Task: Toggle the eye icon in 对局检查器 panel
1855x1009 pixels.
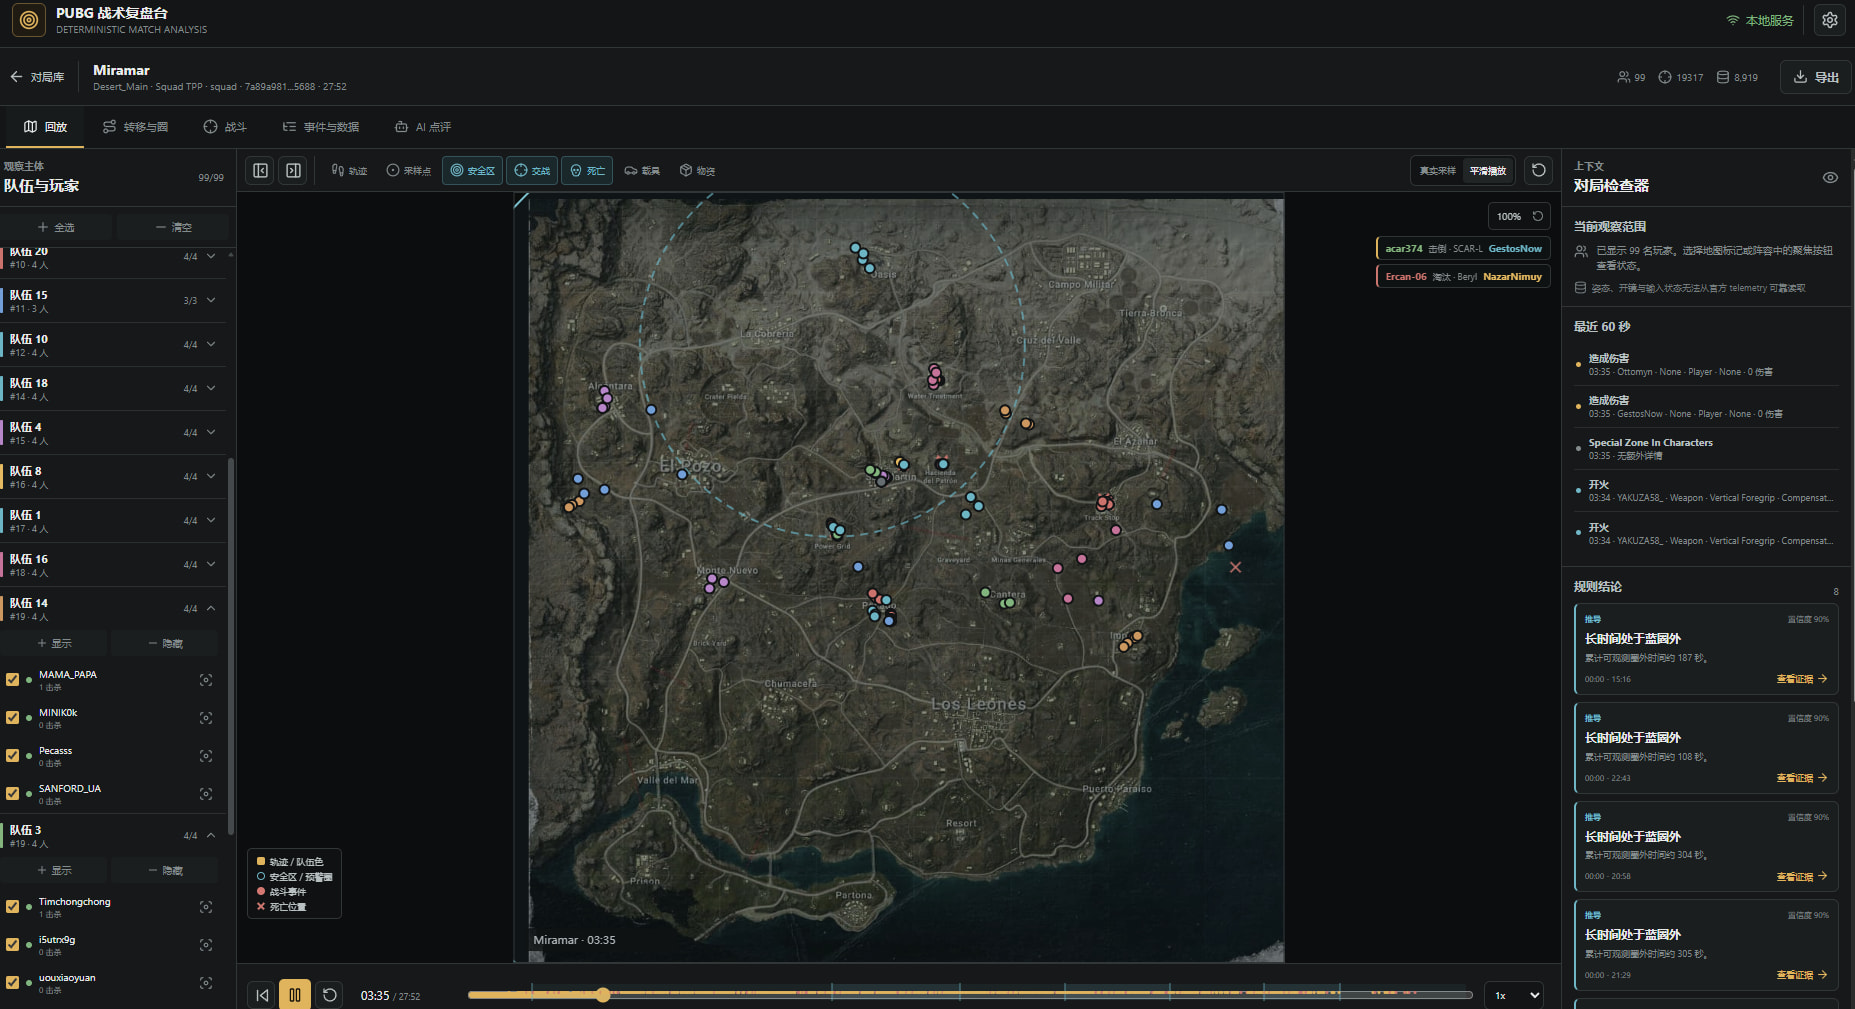Action: 1830,178
